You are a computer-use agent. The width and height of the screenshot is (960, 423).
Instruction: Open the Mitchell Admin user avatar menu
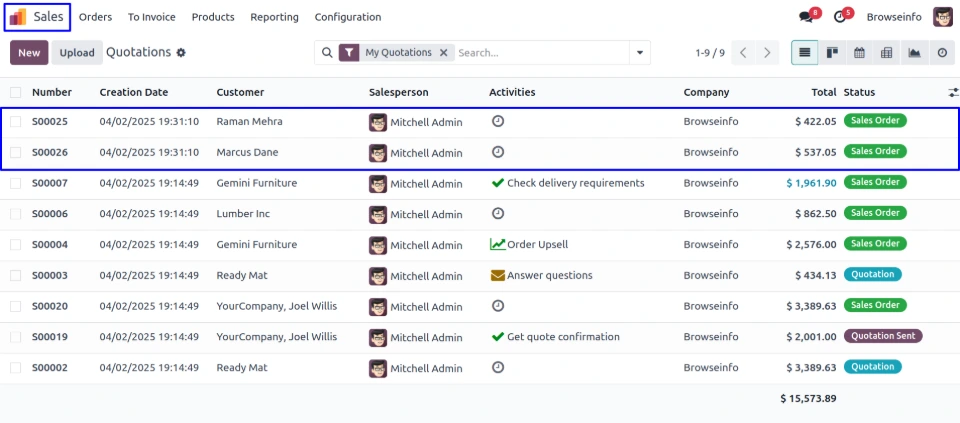pos(942,17)
